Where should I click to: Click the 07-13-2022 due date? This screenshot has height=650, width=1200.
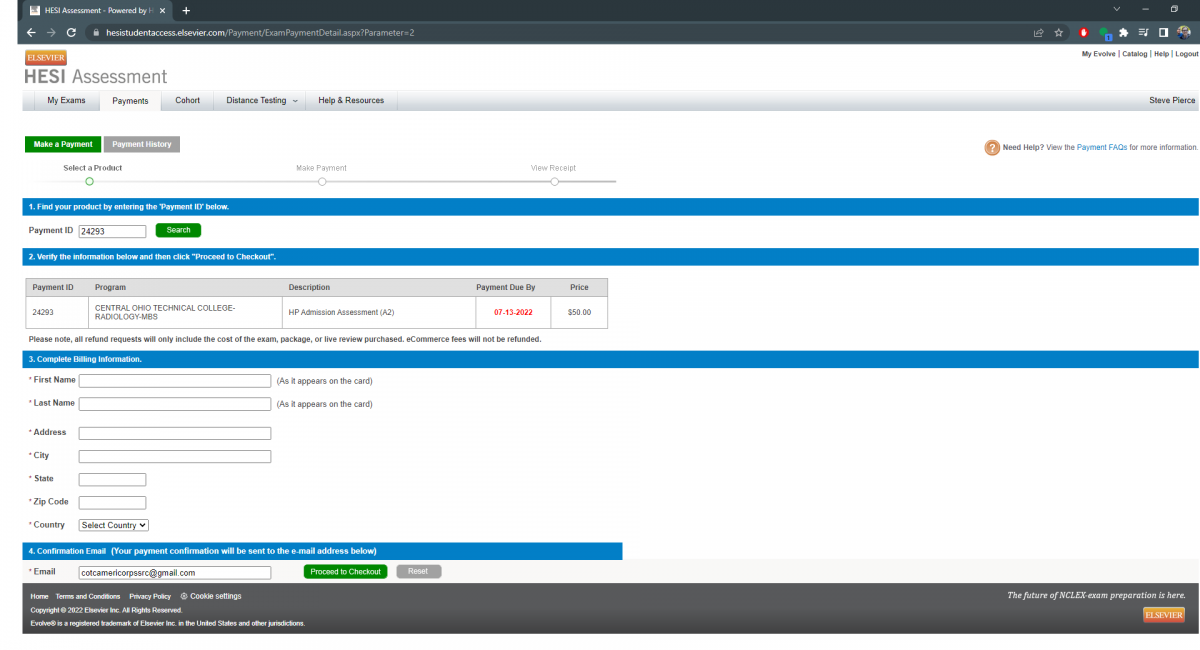click(x=513, y=312)
